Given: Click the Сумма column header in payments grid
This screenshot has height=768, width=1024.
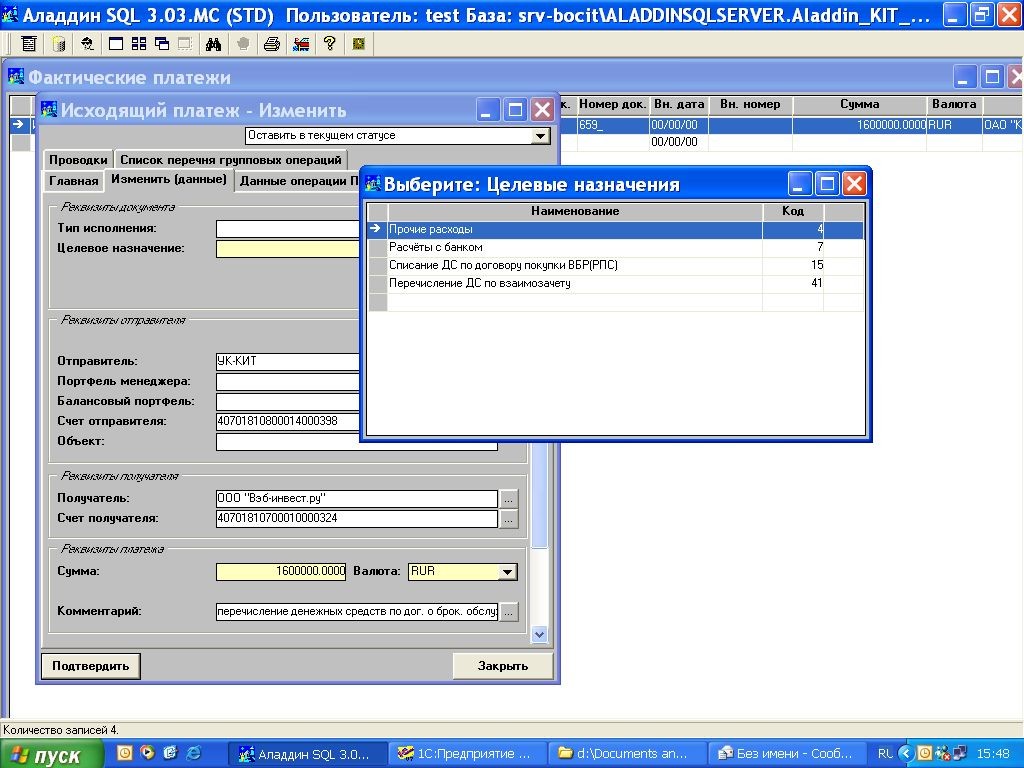Looking at the screenshot, I should point(859,104).
